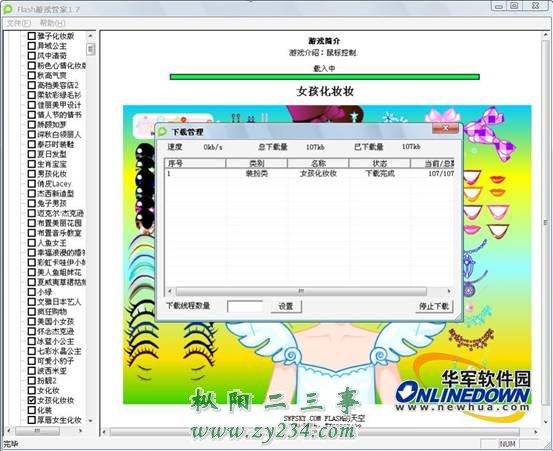Uncheck the 女孩化妆妆 checkbox
The height and width of the screenshot is (451, 553).
(32, 400)
